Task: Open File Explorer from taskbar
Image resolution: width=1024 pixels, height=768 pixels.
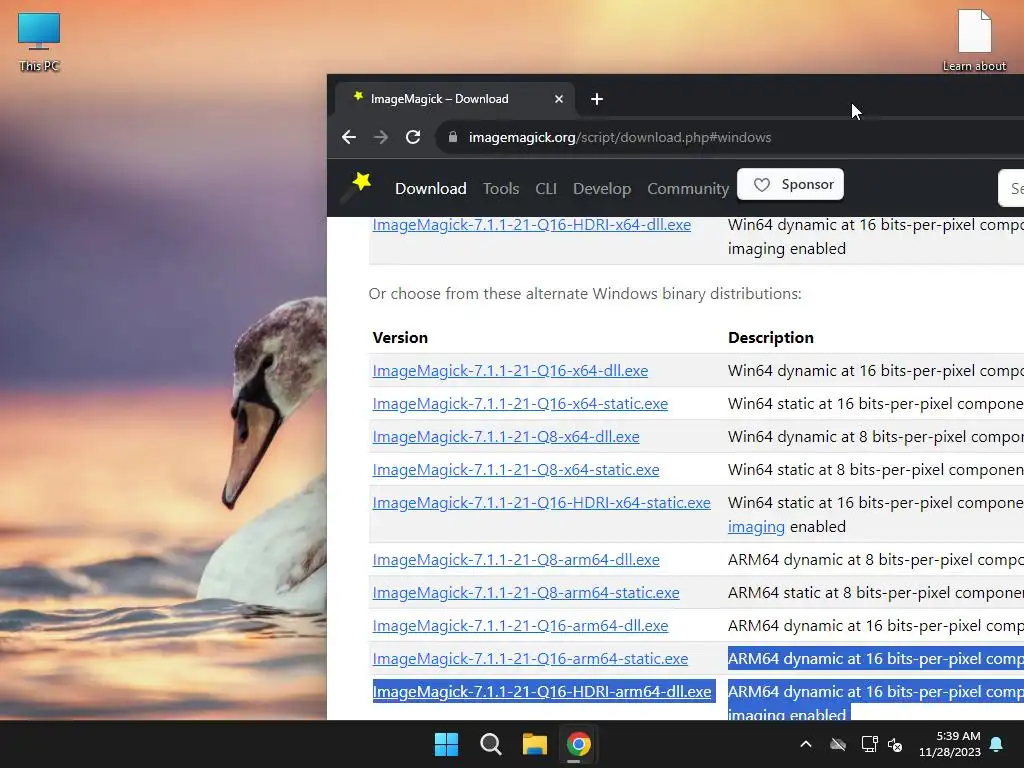Action: 534,744
